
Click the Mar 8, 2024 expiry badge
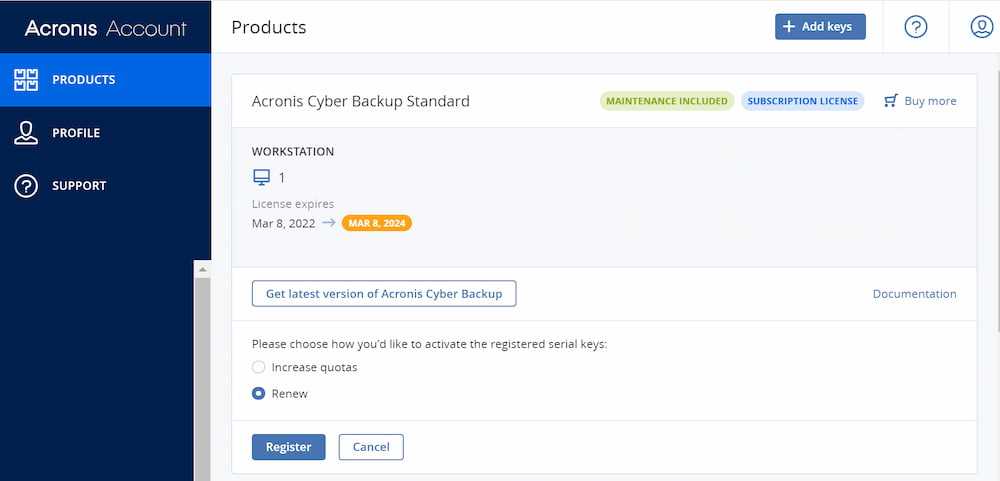(x=376, y=223)
